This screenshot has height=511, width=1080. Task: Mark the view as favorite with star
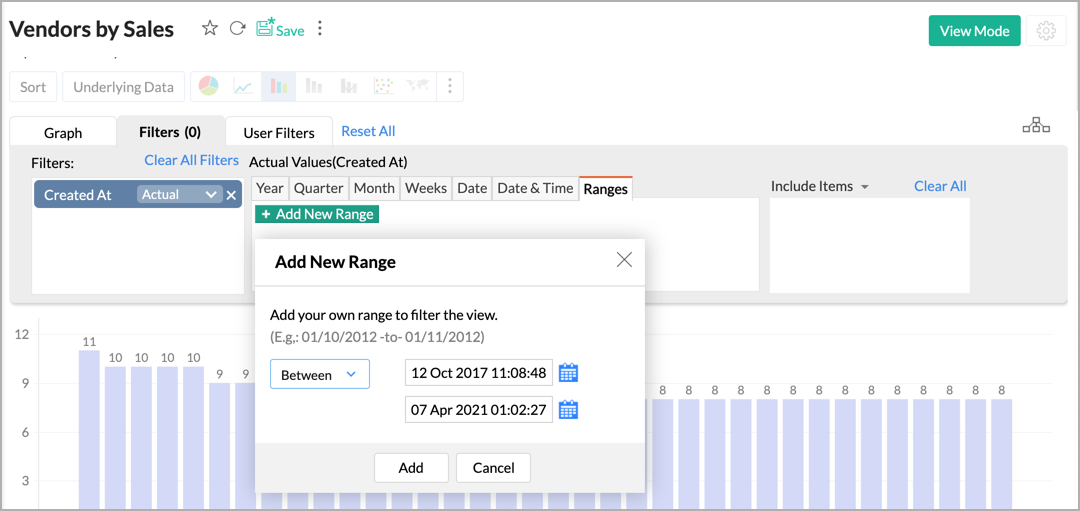coord(210,29)
